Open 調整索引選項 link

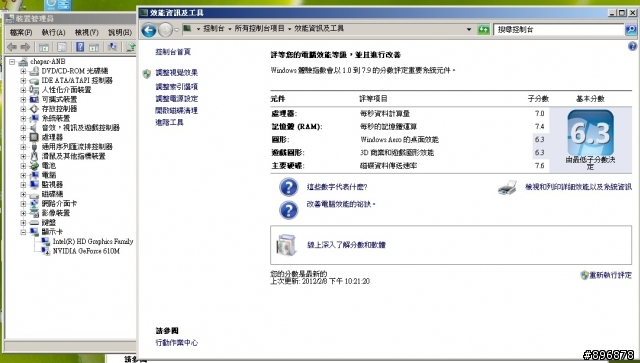176,87
